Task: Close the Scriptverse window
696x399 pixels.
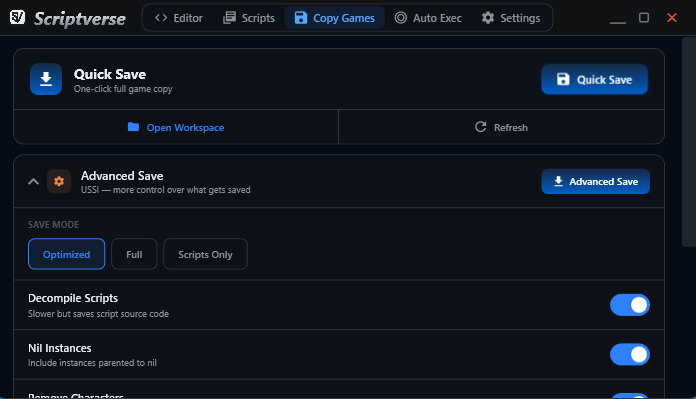Action: pos(672,18)
